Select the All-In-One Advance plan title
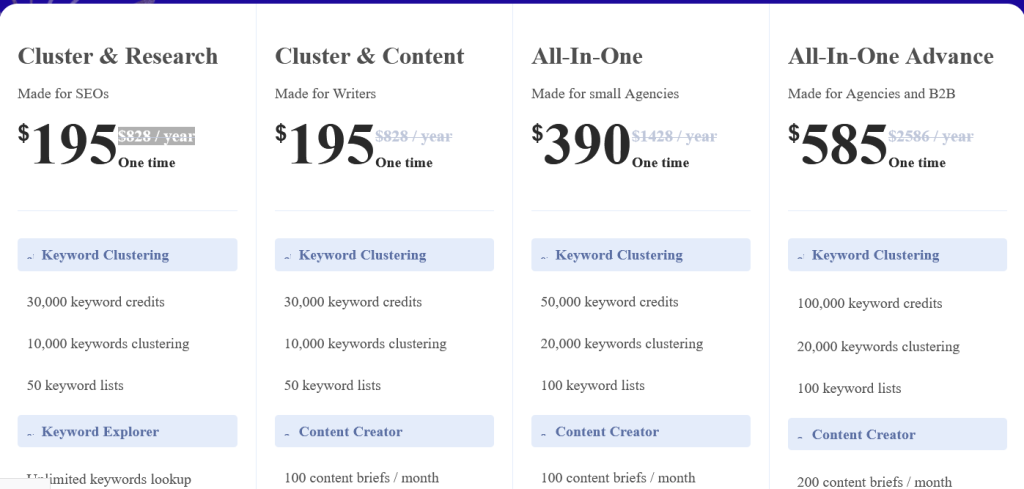 (891, 56)
